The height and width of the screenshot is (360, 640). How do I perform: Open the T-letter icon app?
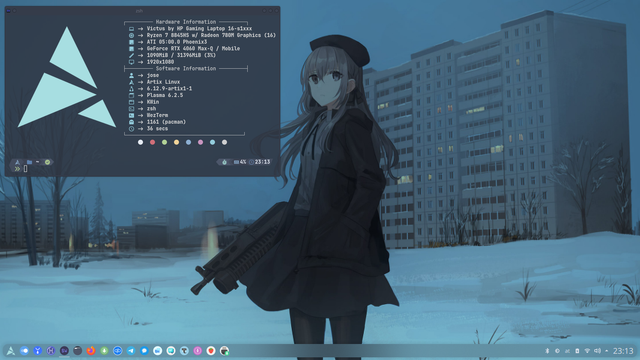point(184,351)
